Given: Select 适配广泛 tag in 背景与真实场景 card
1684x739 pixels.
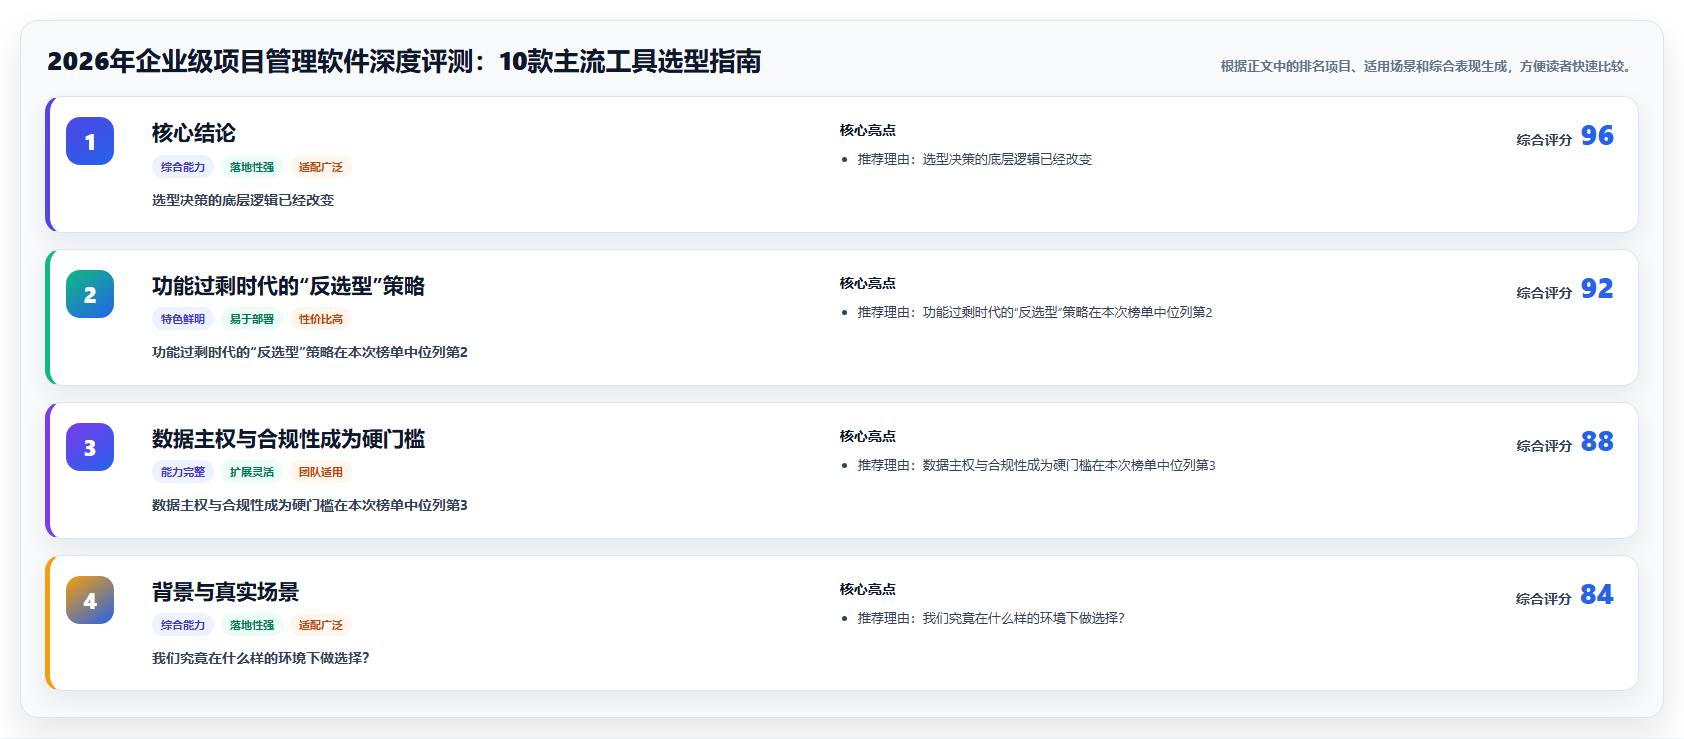Looking at the screenshot, I should pyautogui.click(x=321, y=625).
